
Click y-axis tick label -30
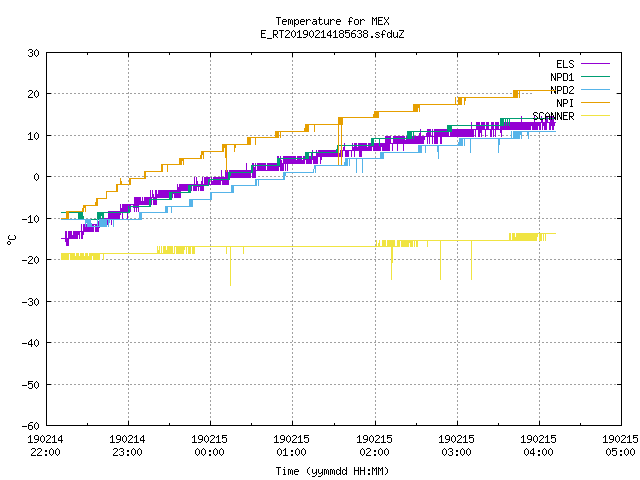tap(31, 302)
